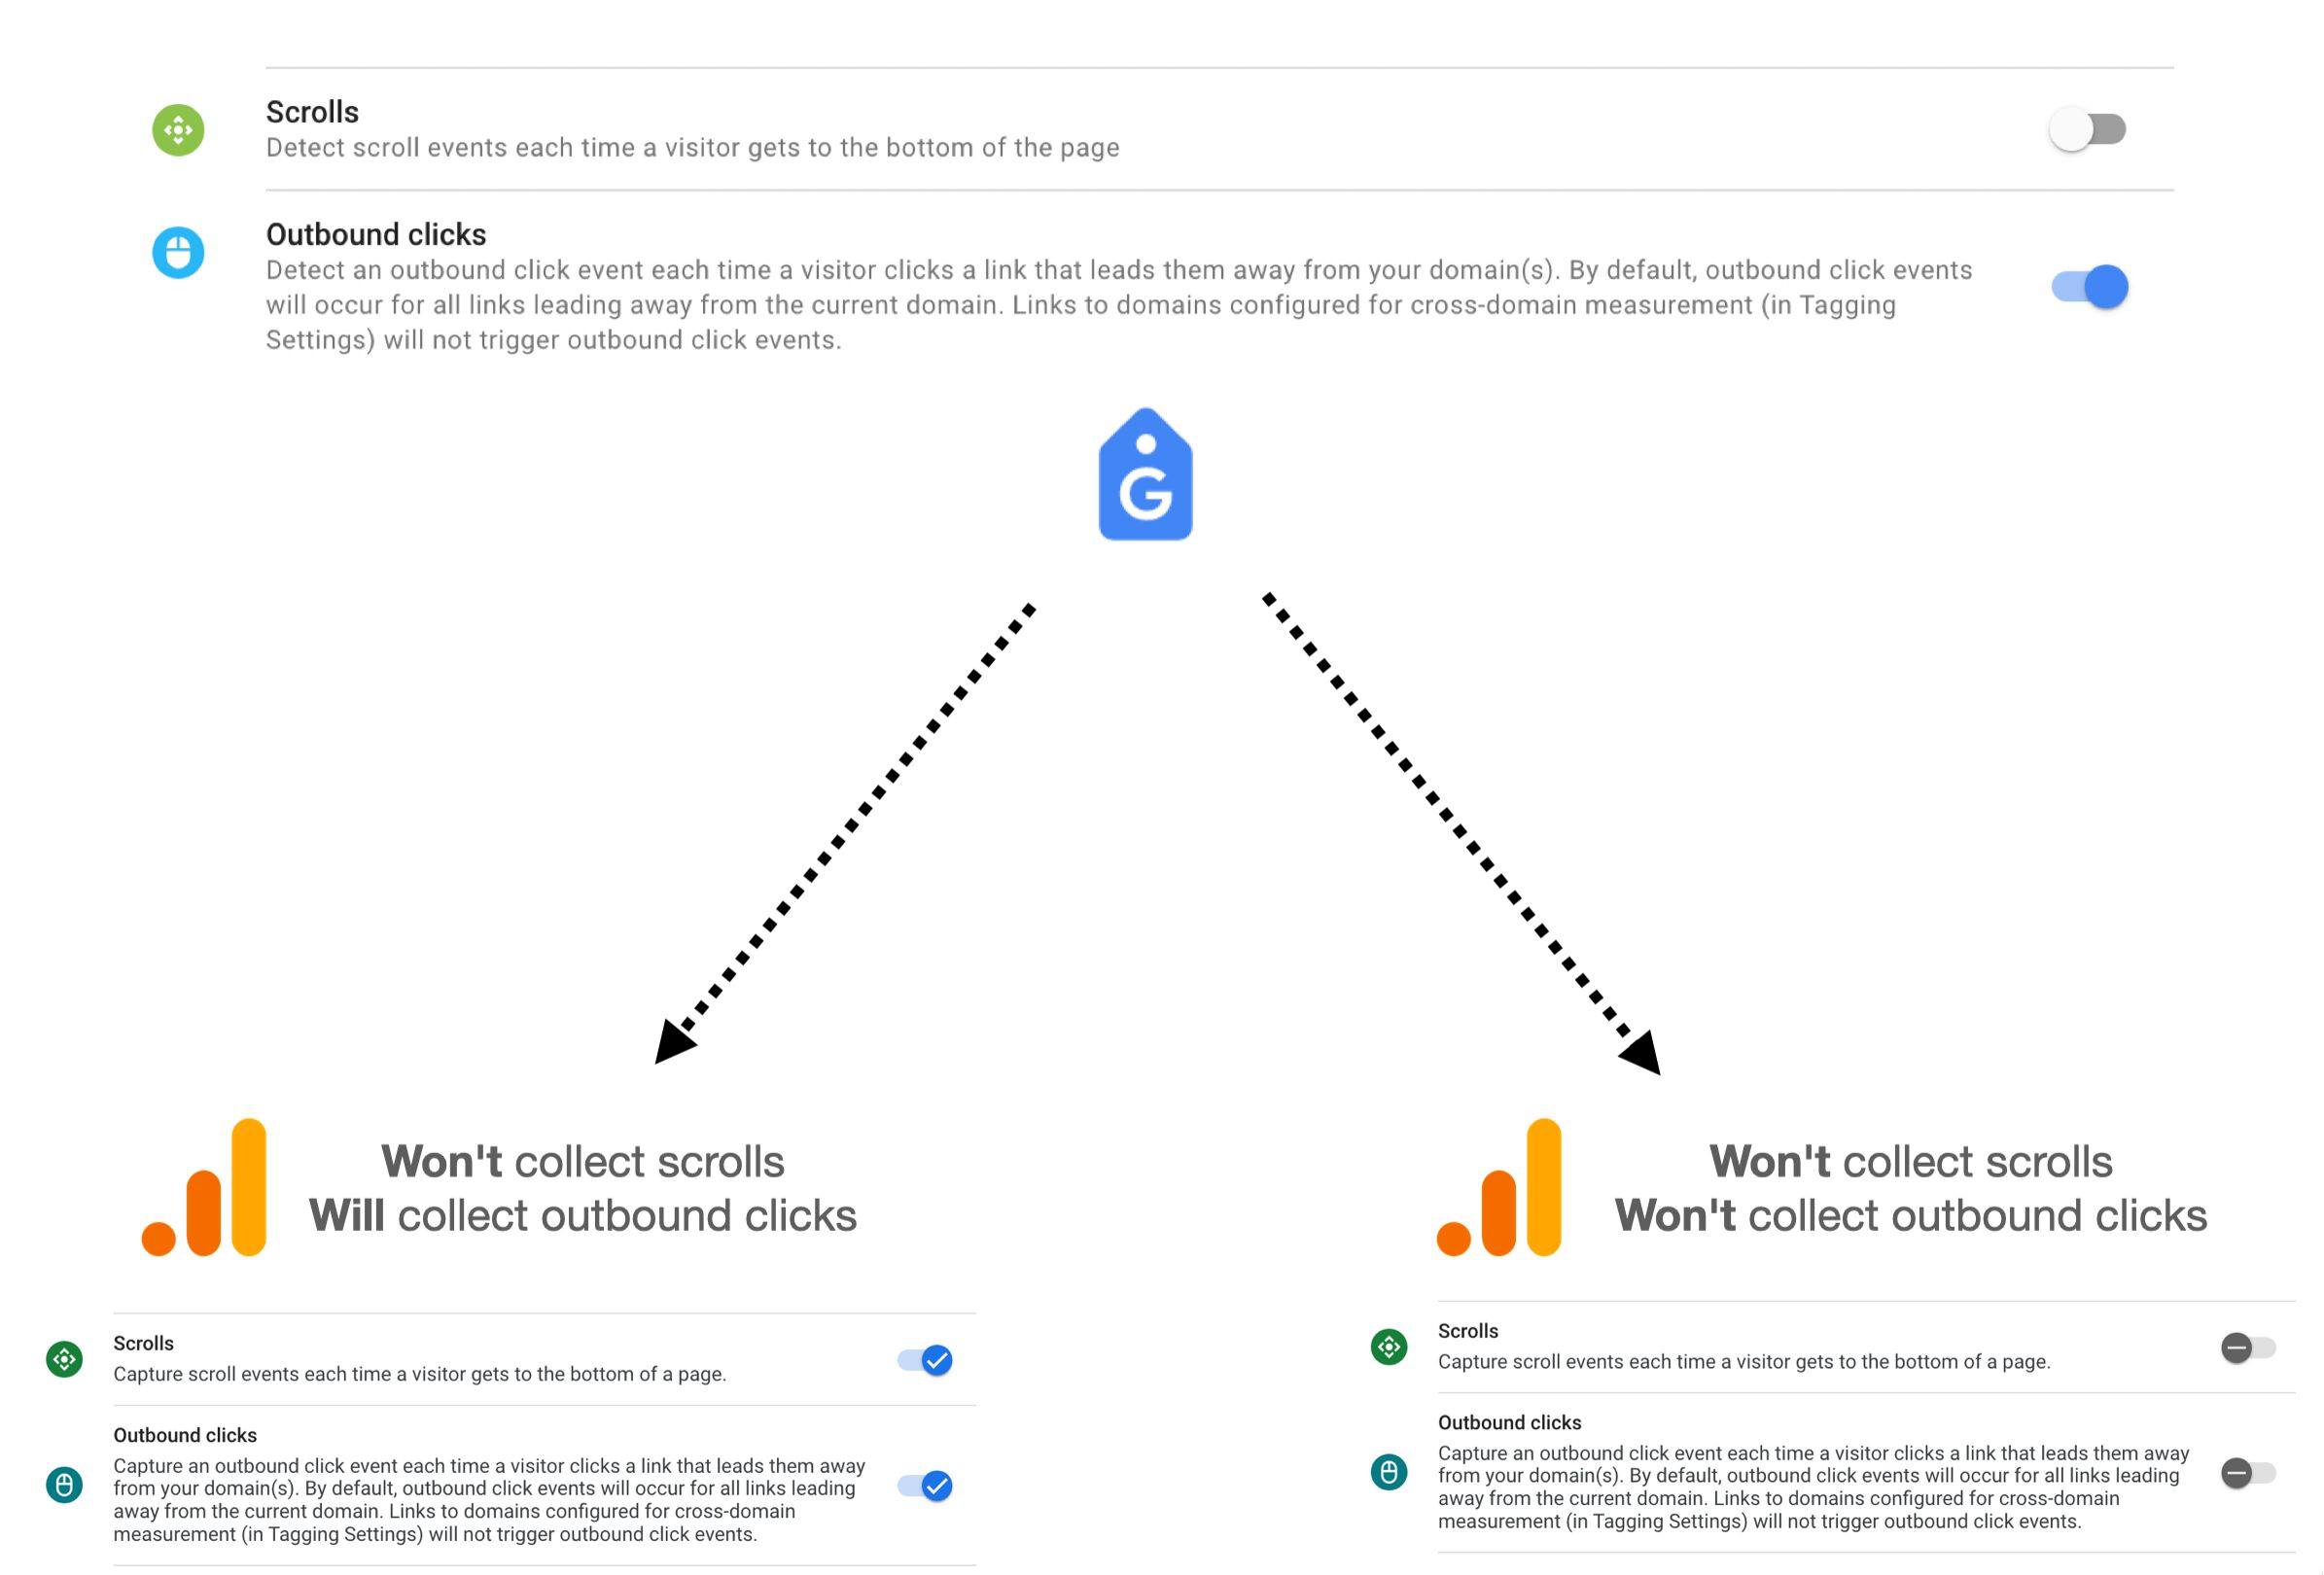Screen dimensions: 2324x1575
Task: Click the "Will collect outbound clicks" text
Action: pos(583,1215)
